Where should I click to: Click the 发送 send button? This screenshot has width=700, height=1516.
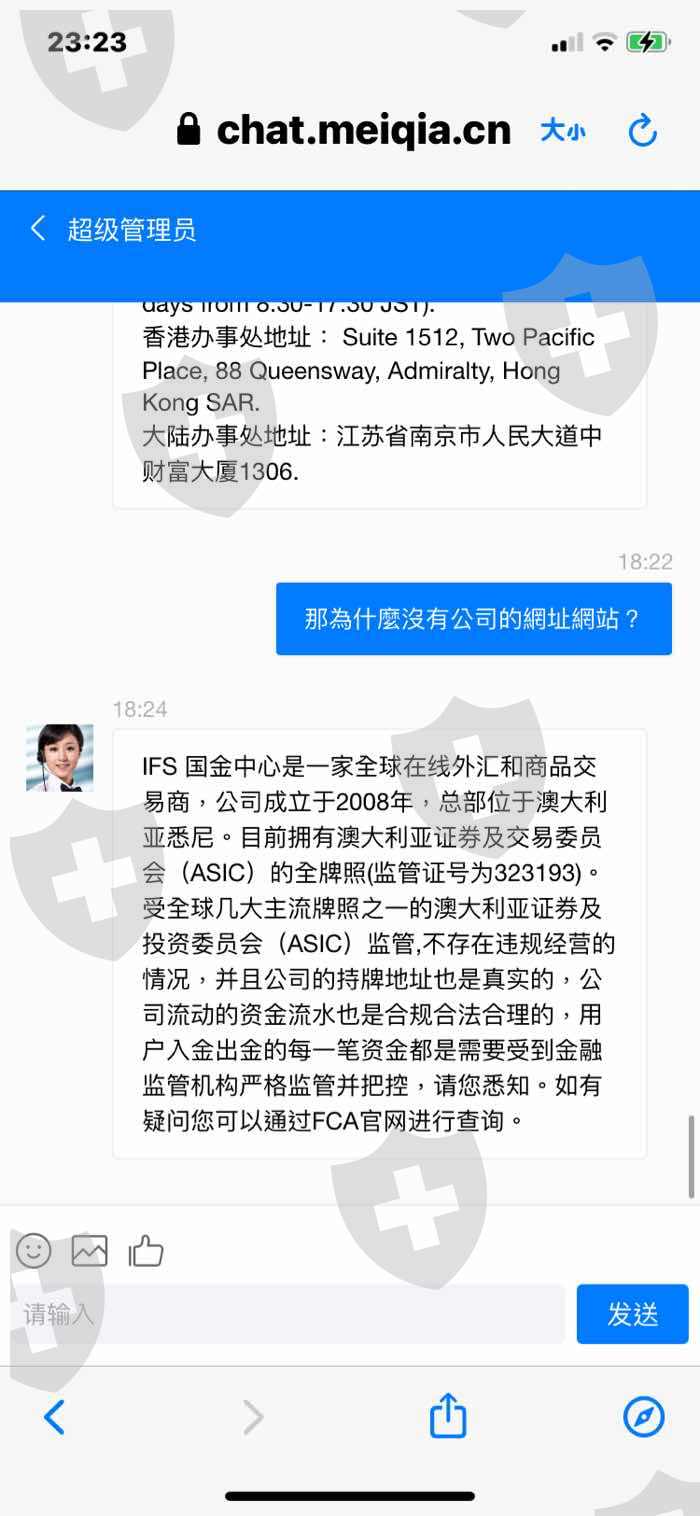point(632,1313)
